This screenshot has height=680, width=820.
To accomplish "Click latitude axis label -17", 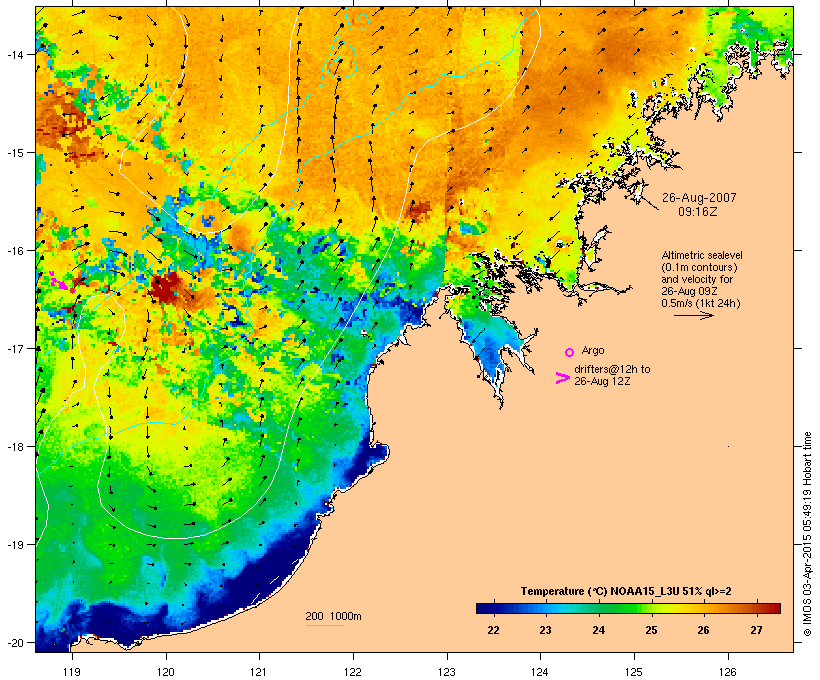I will coord(14,348).
